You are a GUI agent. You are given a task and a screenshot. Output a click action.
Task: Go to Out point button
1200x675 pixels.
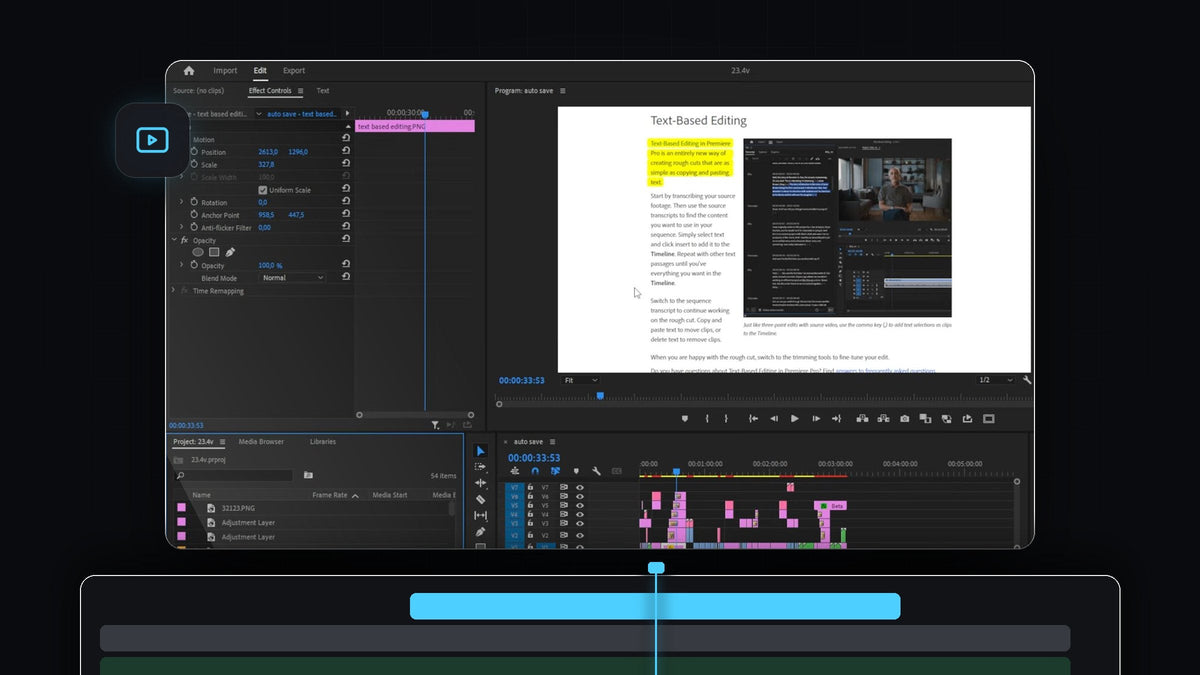[837, 419]
